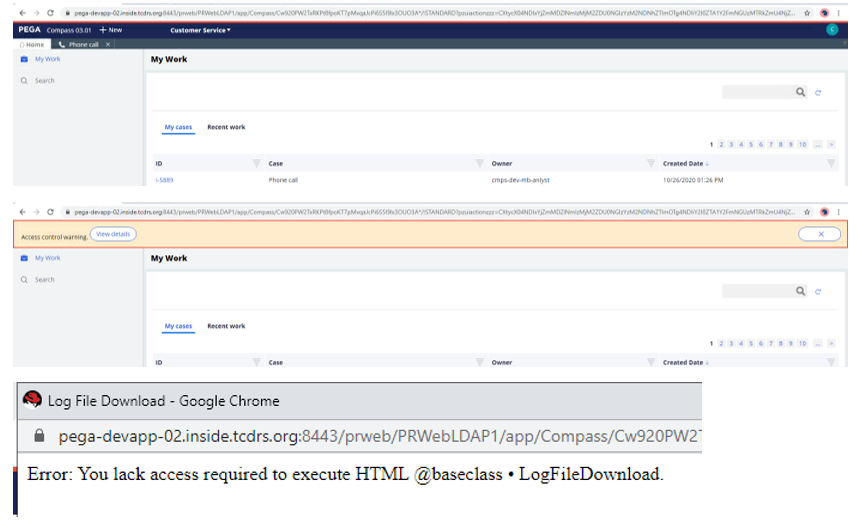The image size is (867, 524).
Task: Open case link I-5889
Action: coord(164,180)
